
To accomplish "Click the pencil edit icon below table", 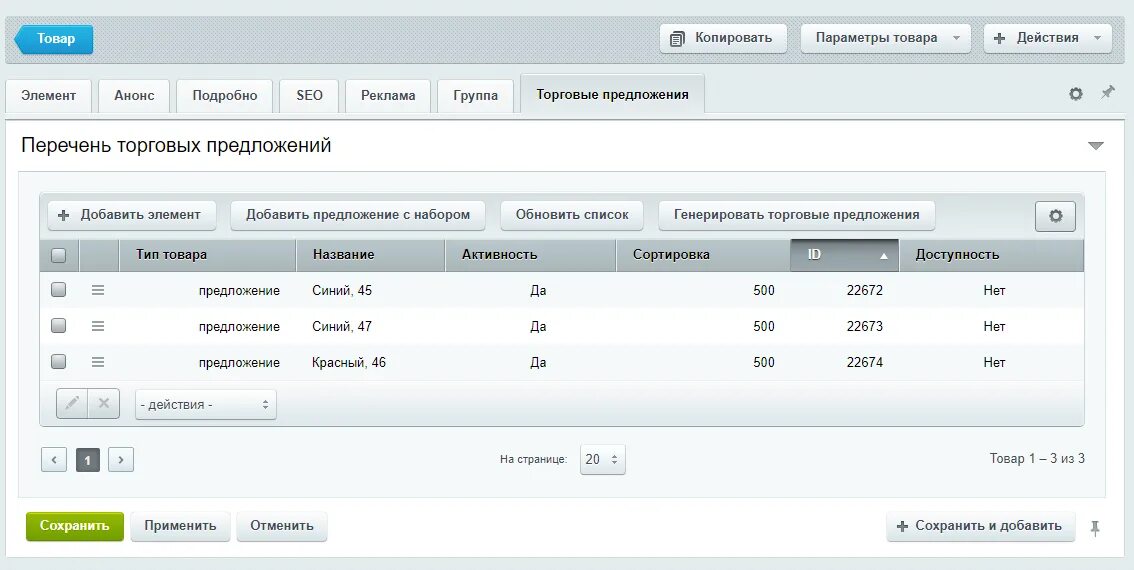I will coord(72,404).
